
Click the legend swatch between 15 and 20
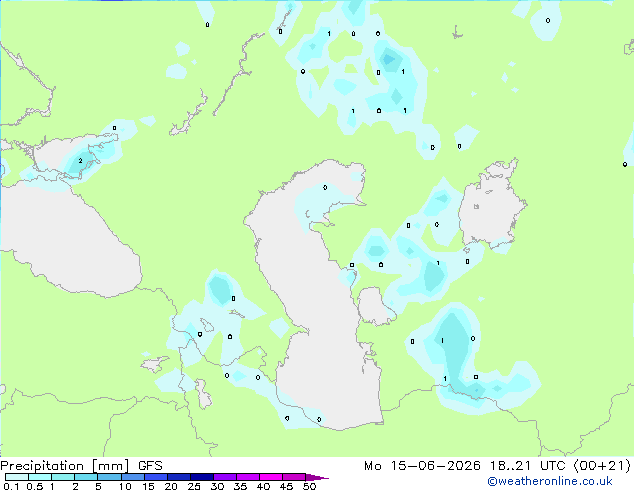[x=156, y=477]
